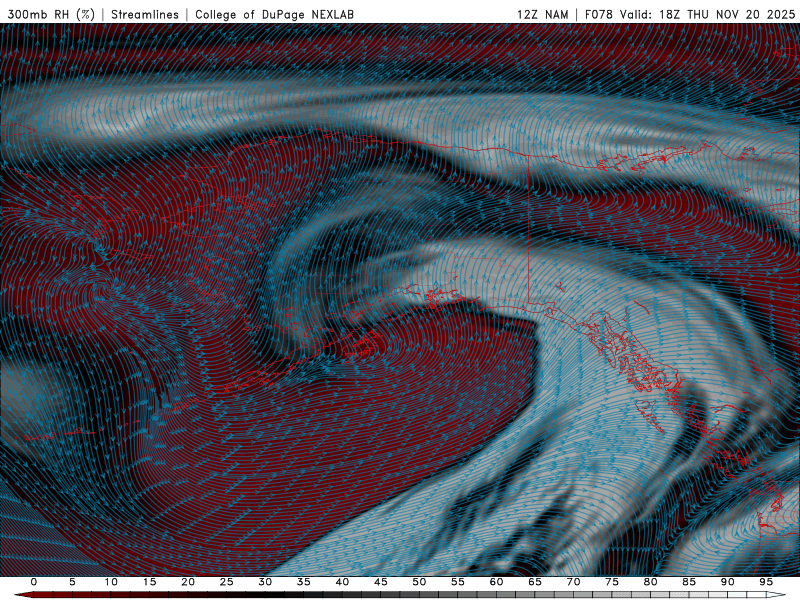Click the color scale label '50'
The height and width of the screenshot is (600, 800).
[419, 582]
